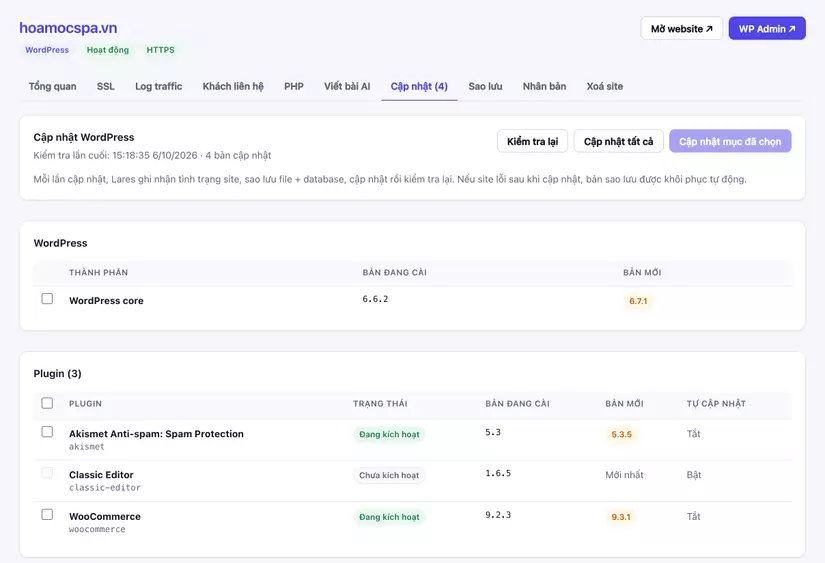Image resolution: width=825 pixels, height=563 pixels.
Task: Switch to the Tổng quan tab
Action: 53,86
